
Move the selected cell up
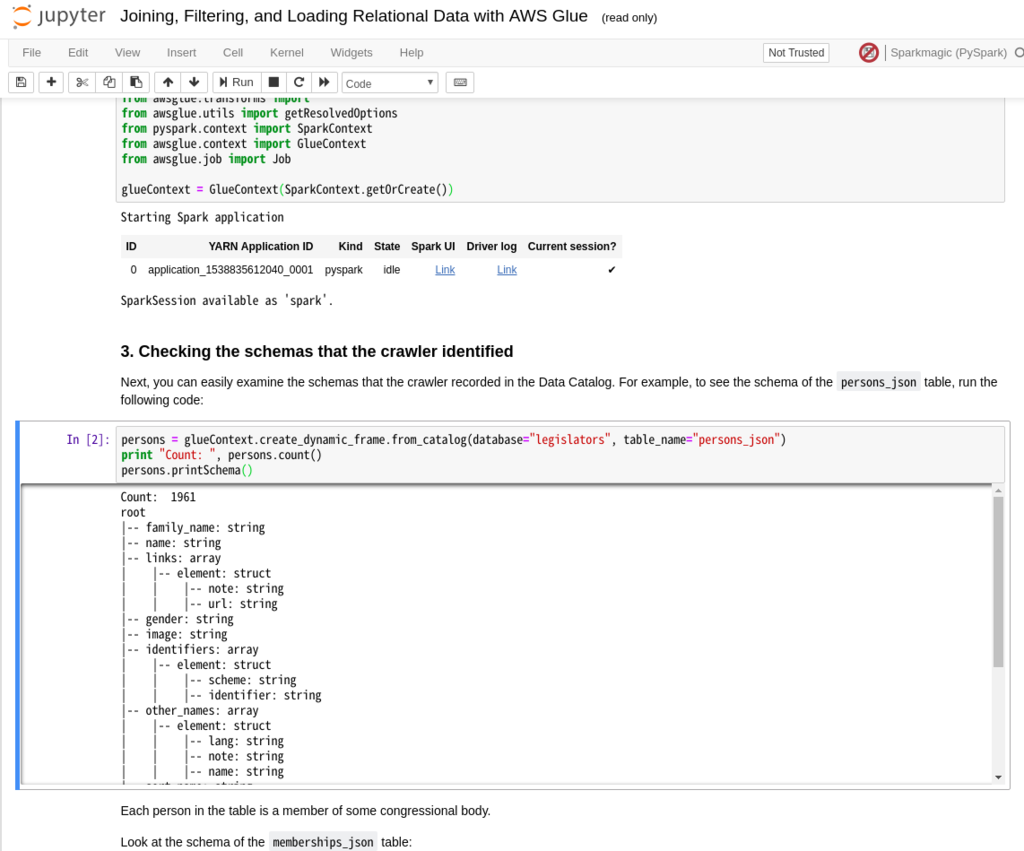[x=167, y=82]
